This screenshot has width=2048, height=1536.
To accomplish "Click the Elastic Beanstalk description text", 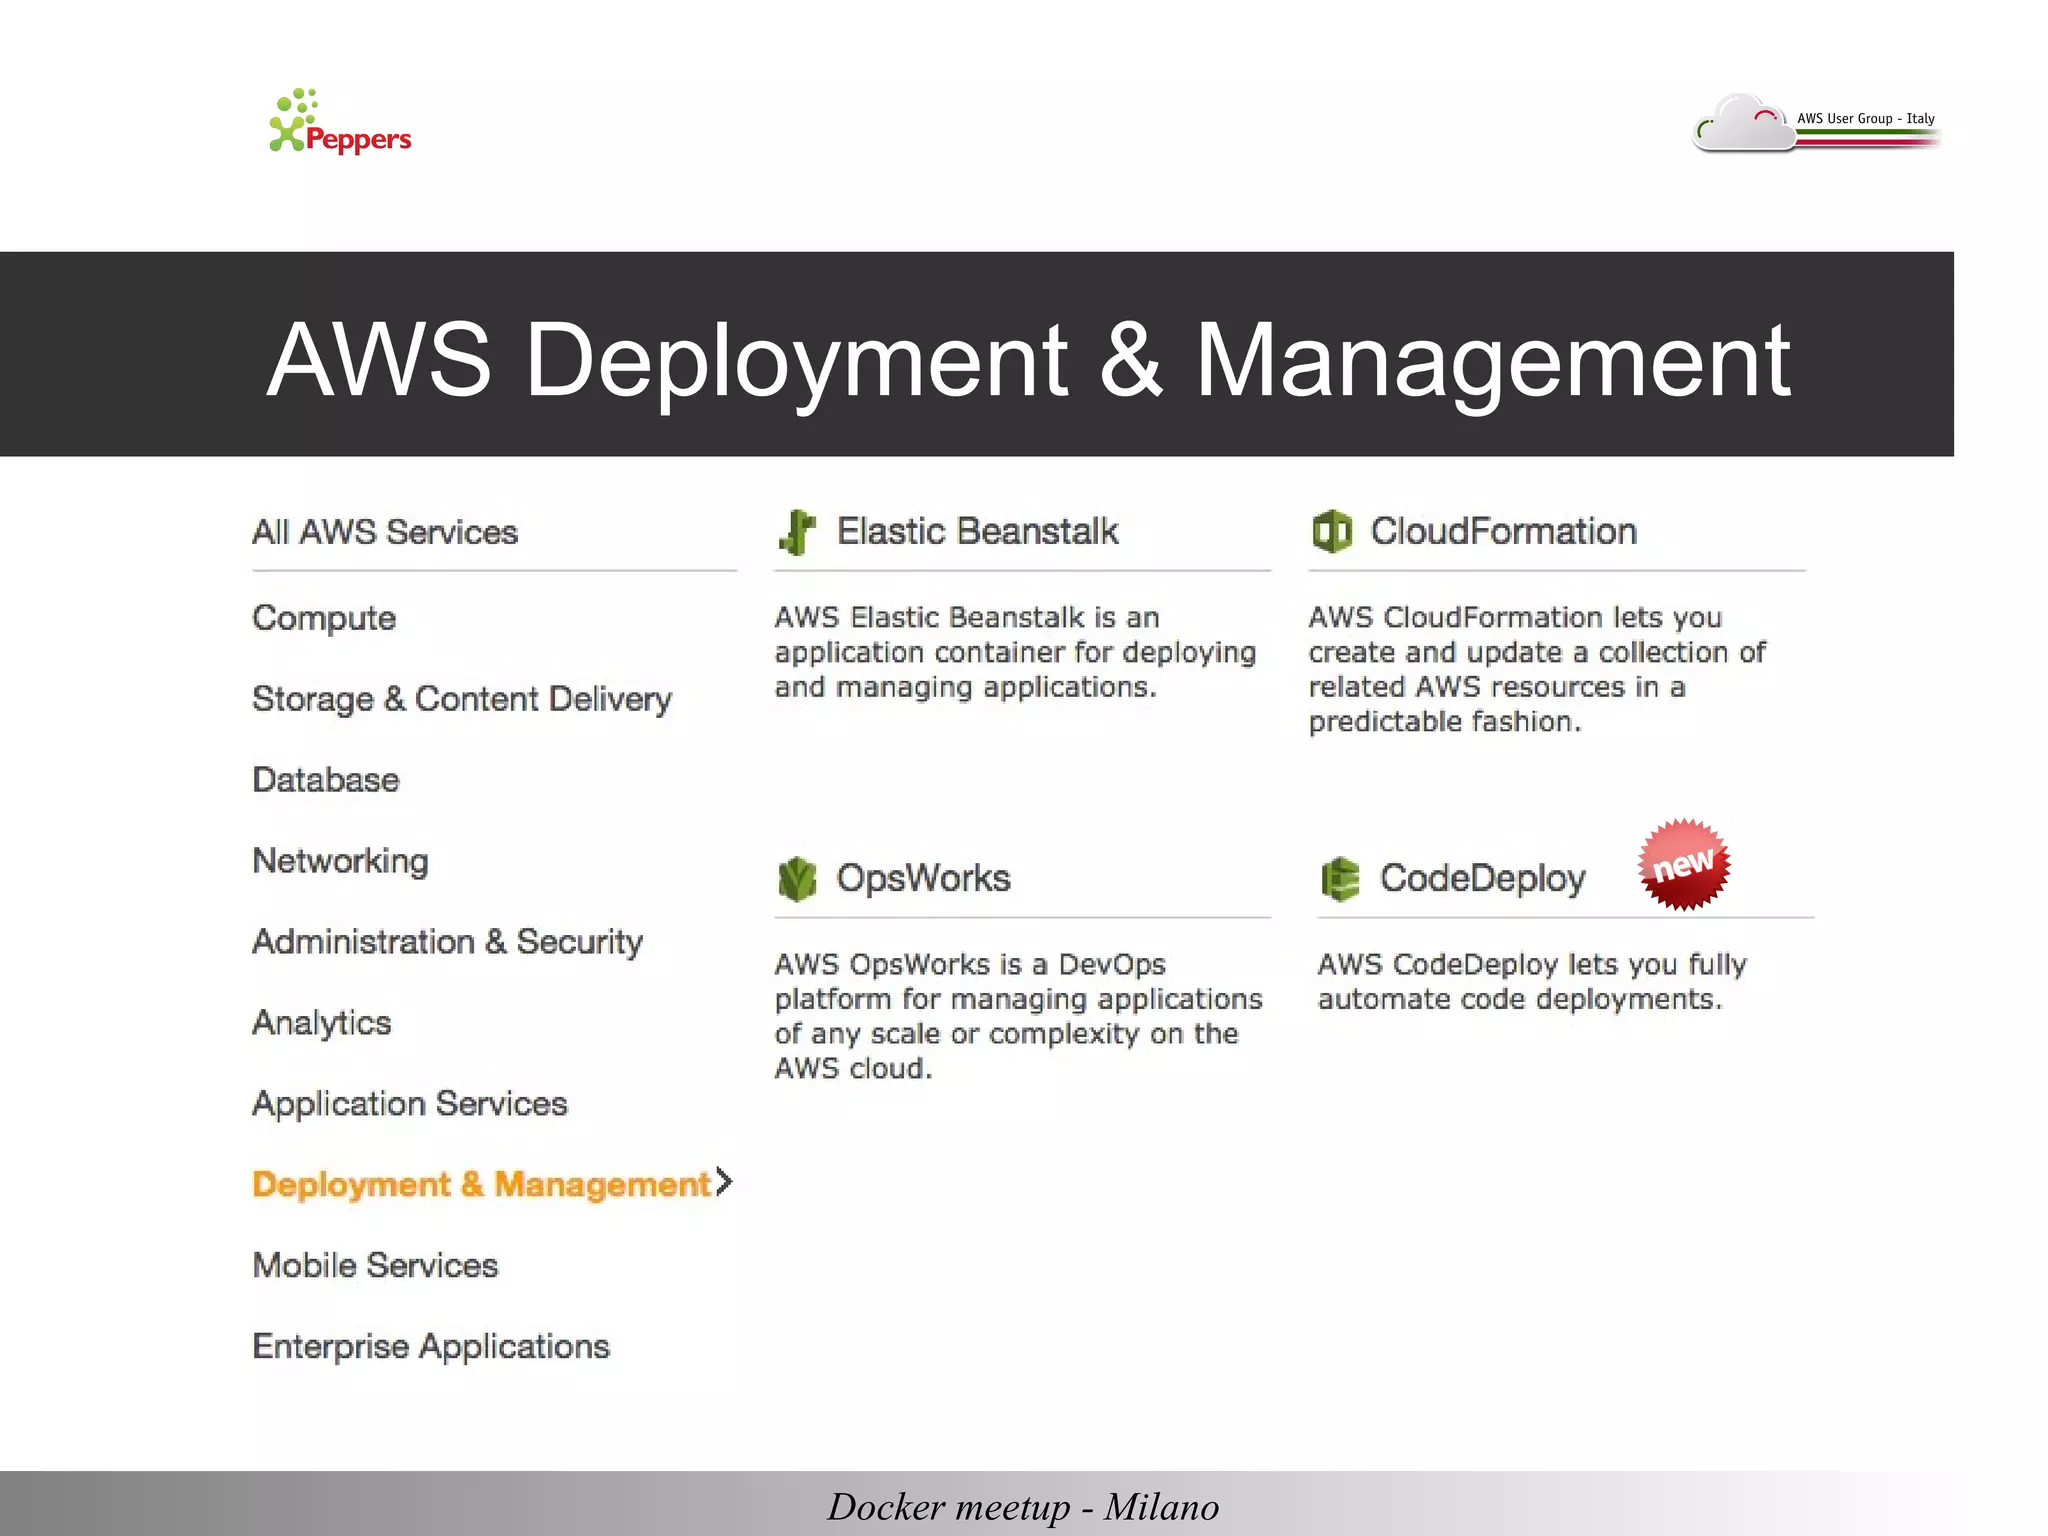I will [1015, 652].
